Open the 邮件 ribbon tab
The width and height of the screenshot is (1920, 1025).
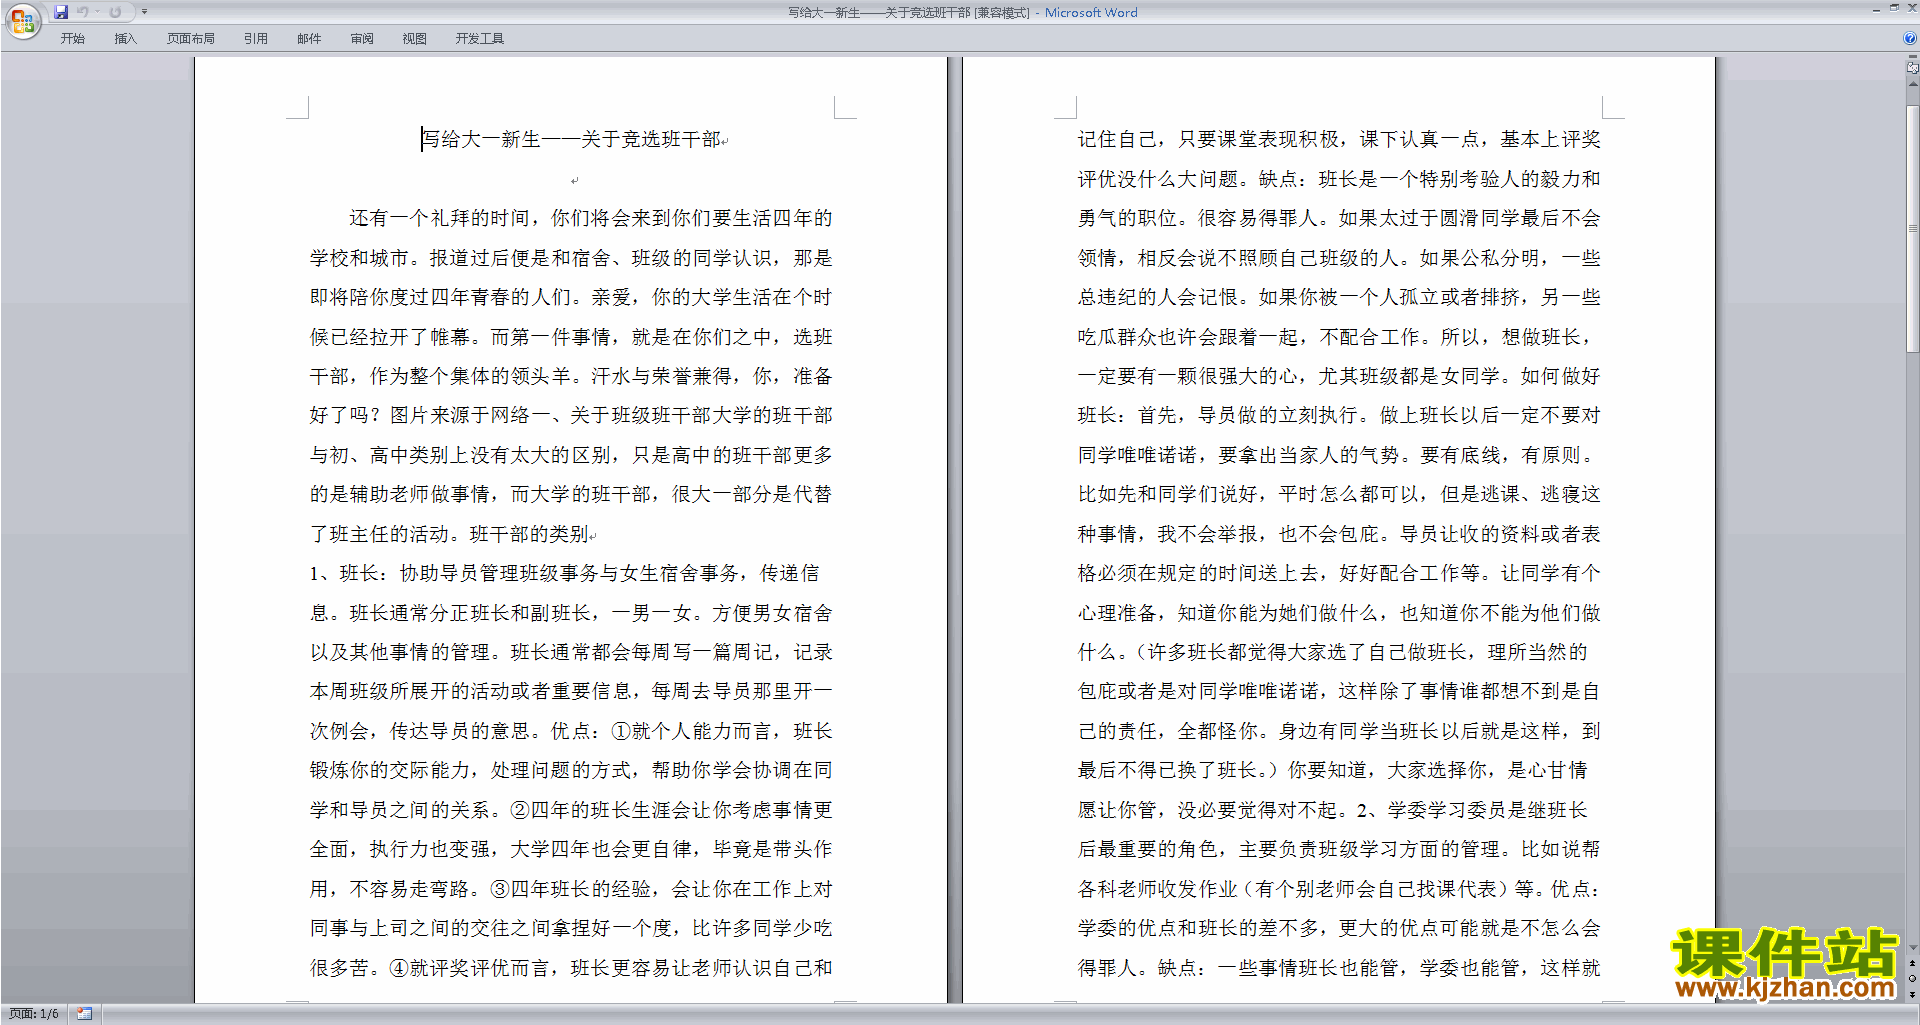pos(309,39)
